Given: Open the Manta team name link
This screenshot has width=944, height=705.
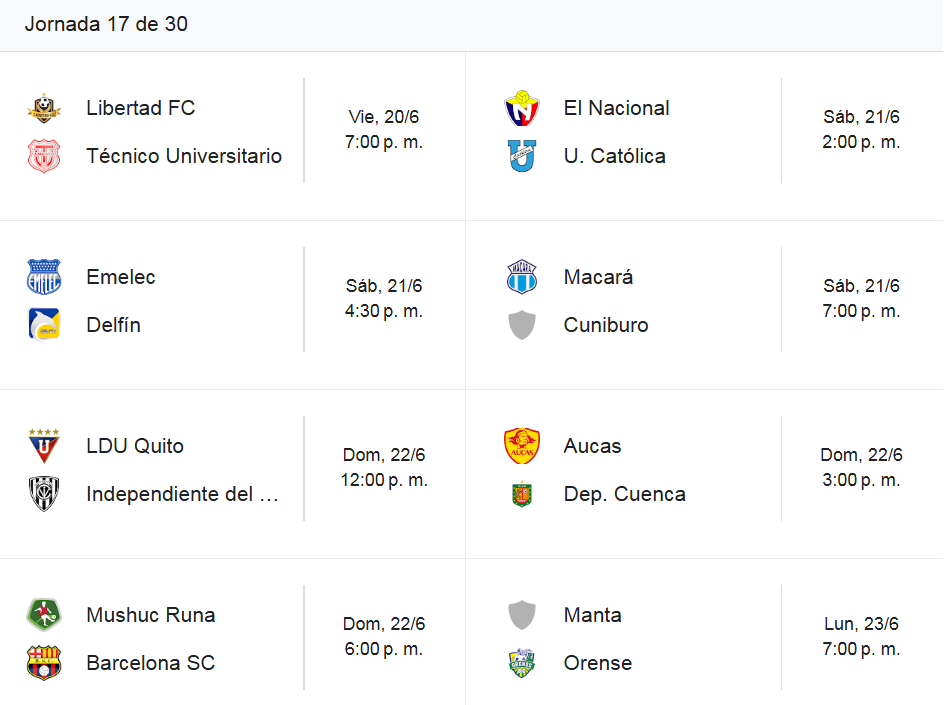Looking at the screenshot, I should click(592, 615).
